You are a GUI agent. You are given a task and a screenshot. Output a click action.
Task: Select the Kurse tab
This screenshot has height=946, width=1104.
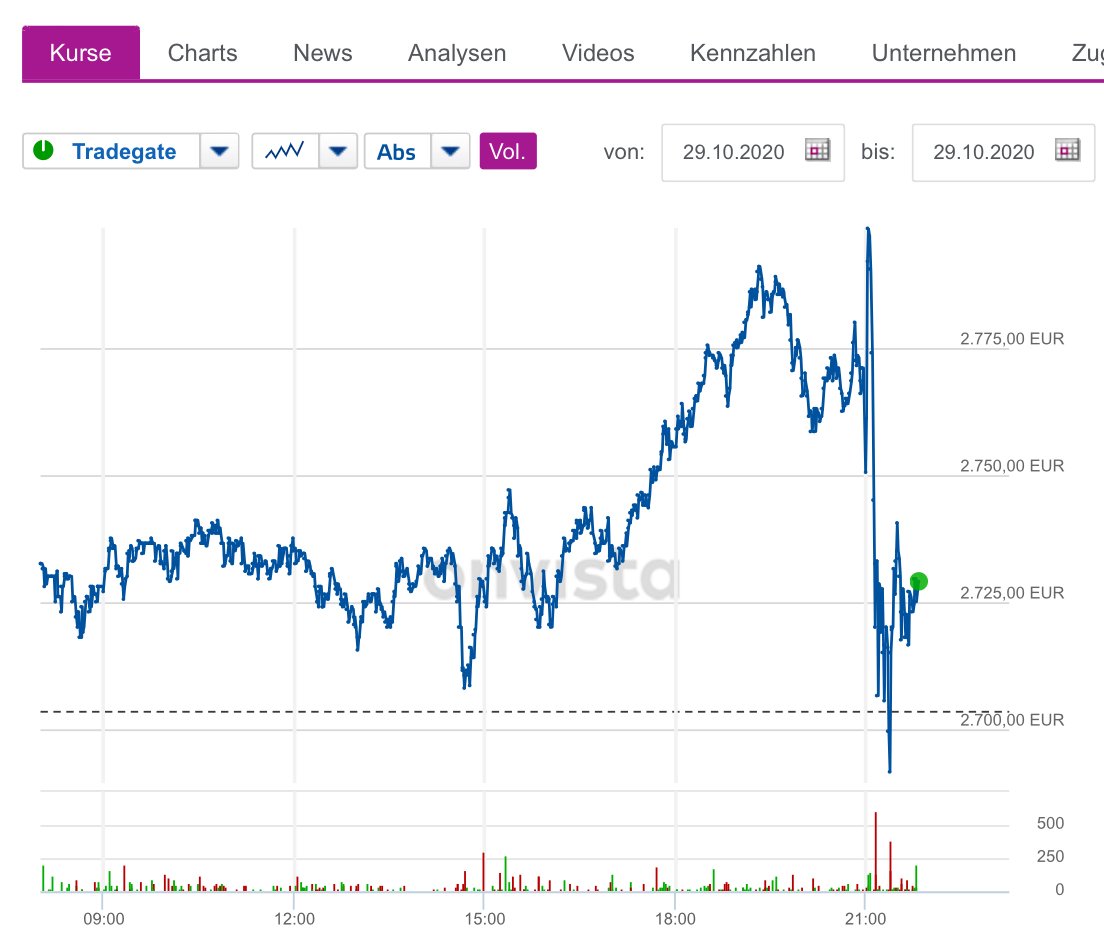81,53
